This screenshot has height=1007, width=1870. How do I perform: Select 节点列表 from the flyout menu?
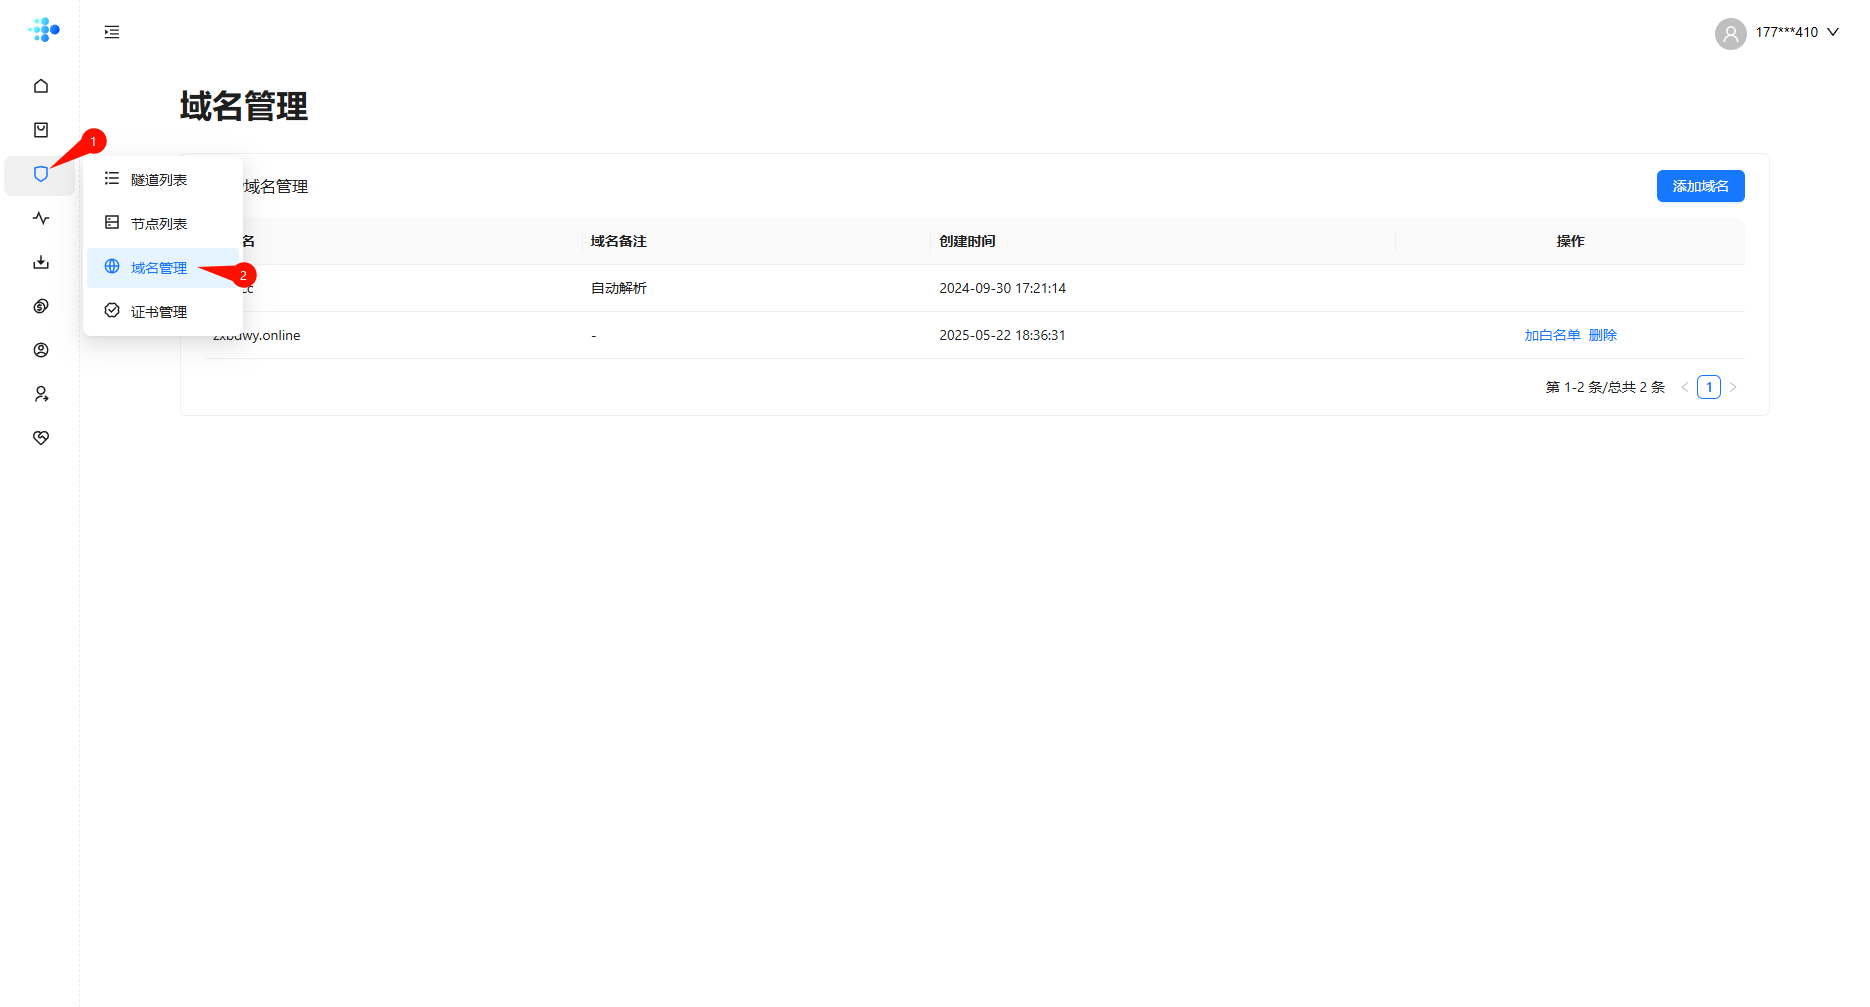159,224
